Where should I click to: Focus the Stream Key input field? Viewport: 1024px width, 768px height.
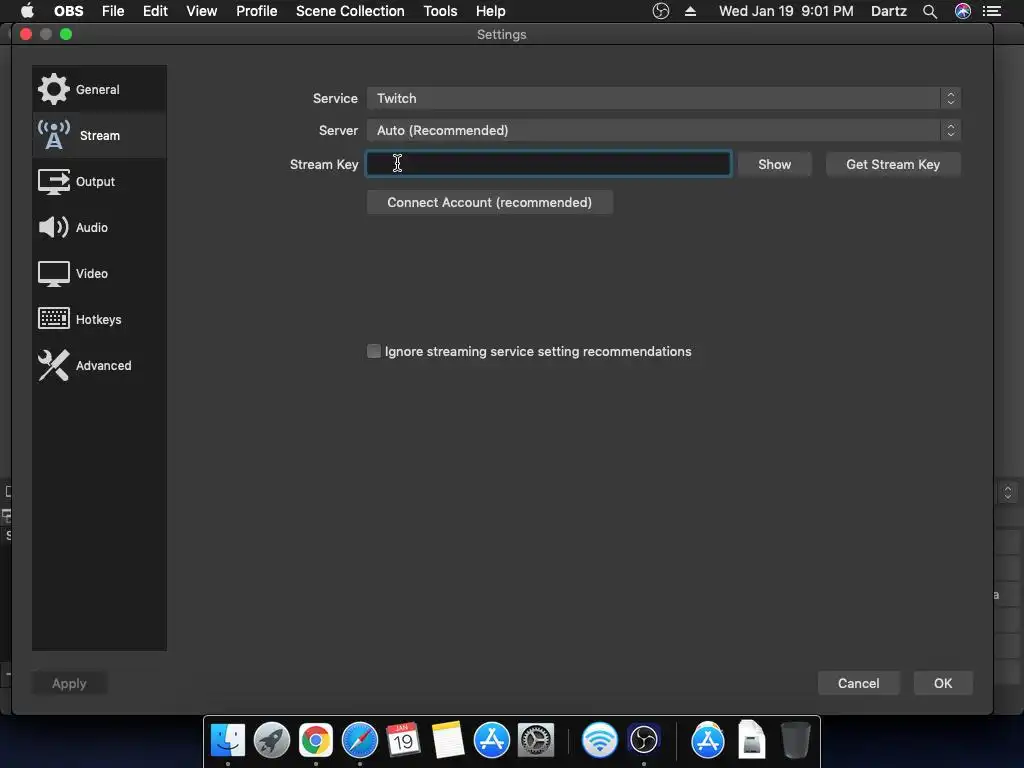tap(549, 164)
